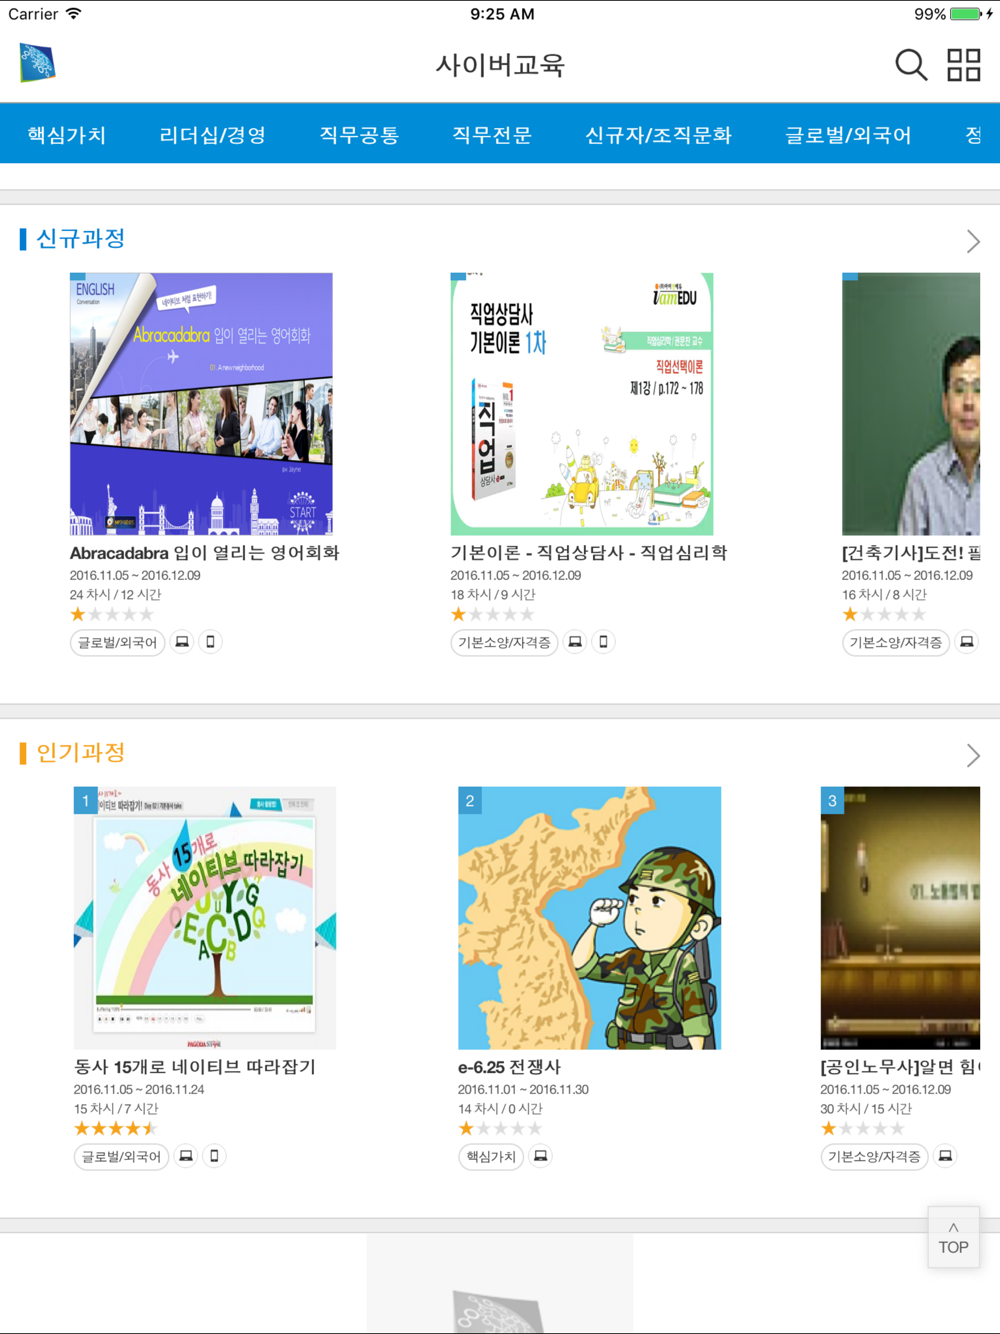This screenshot has width=1000, height=1334.
Task: Click the 사이버교육 page title
Action: click(x=500, y=65)
